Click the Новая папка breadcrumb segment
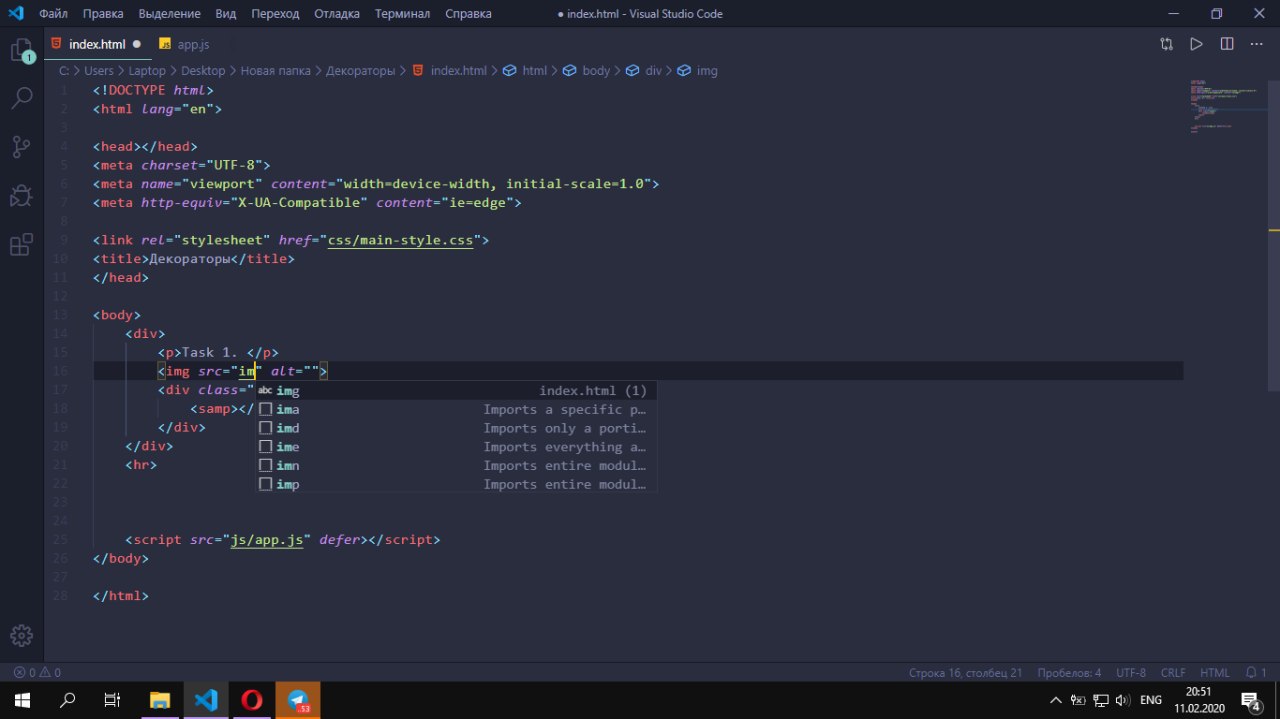The width and height of the screenshot is (1280, 719). pos(276,71)
